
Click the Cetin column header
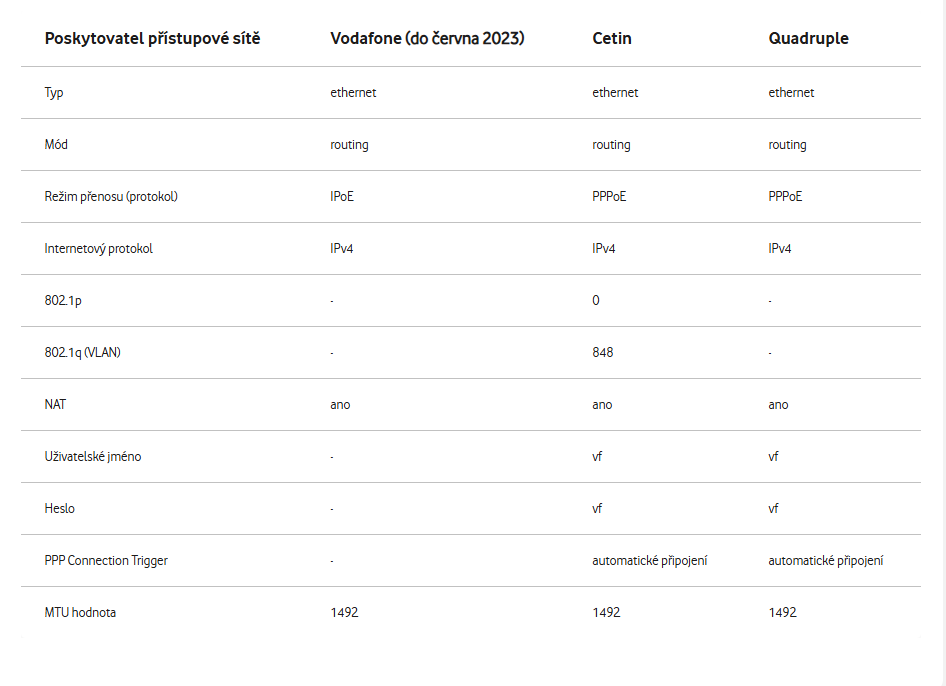(612, 39)
